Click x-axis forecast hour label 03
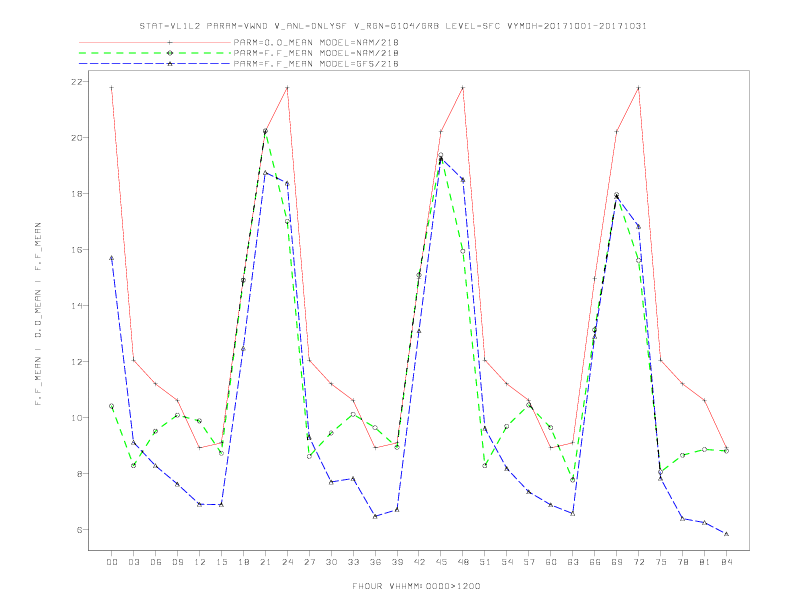The image size is (792, 612). click(x=133, y=562)
